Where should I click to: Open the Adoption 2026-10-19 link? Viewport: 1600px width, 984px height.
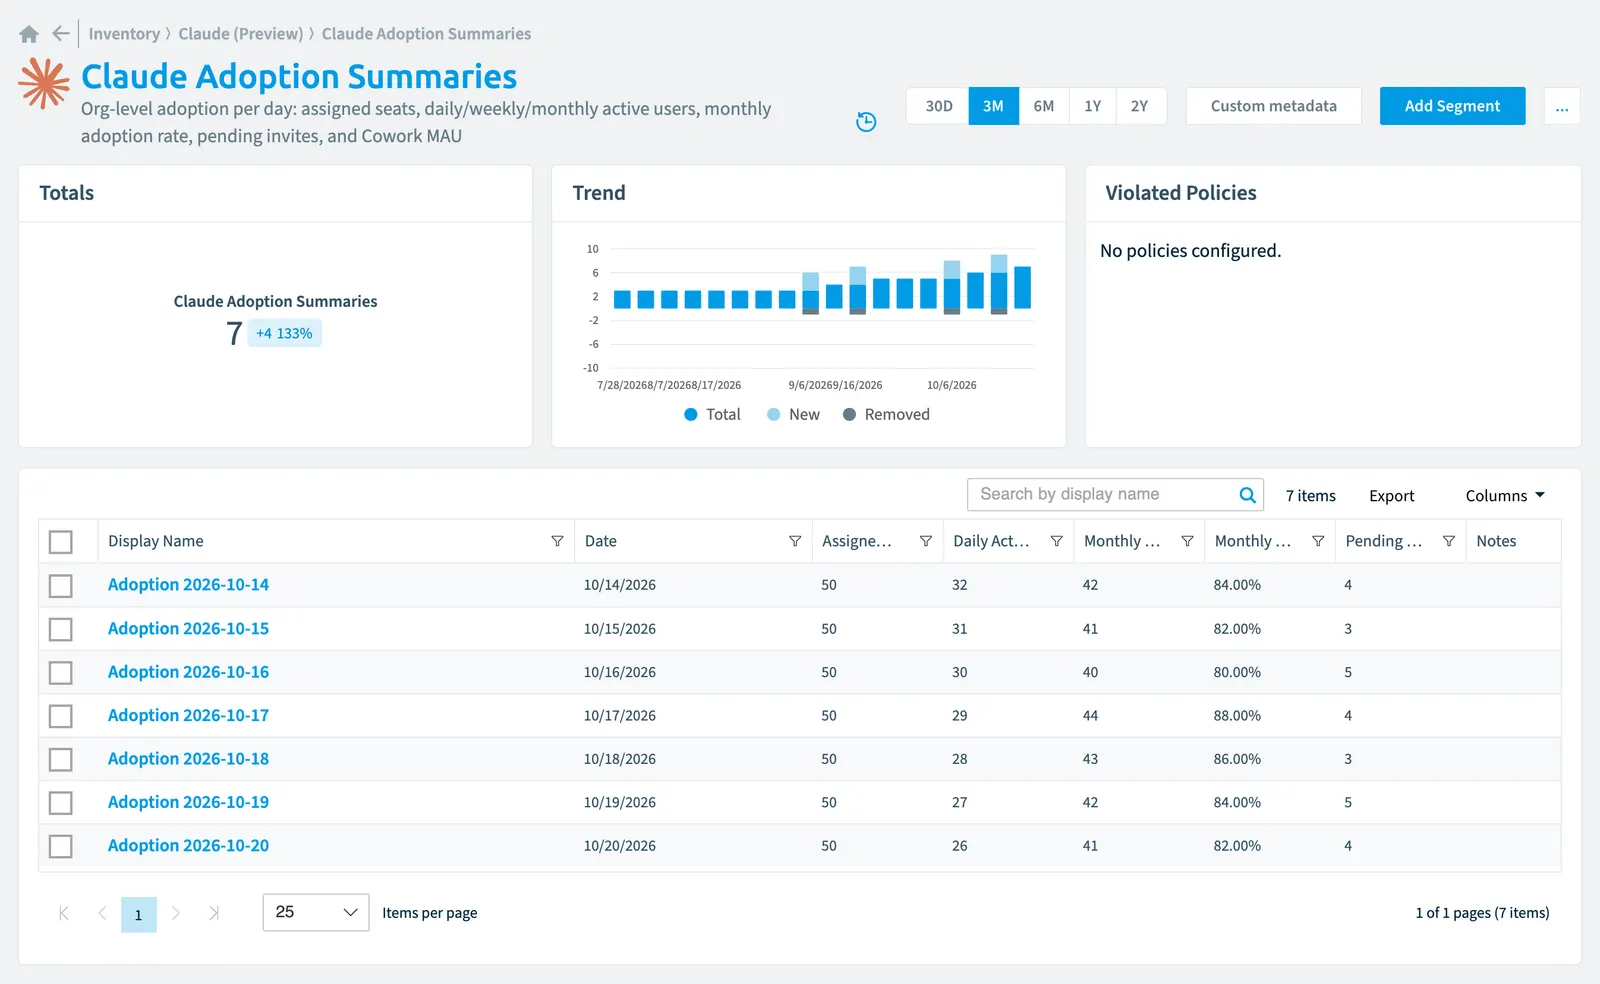point(188,803)
